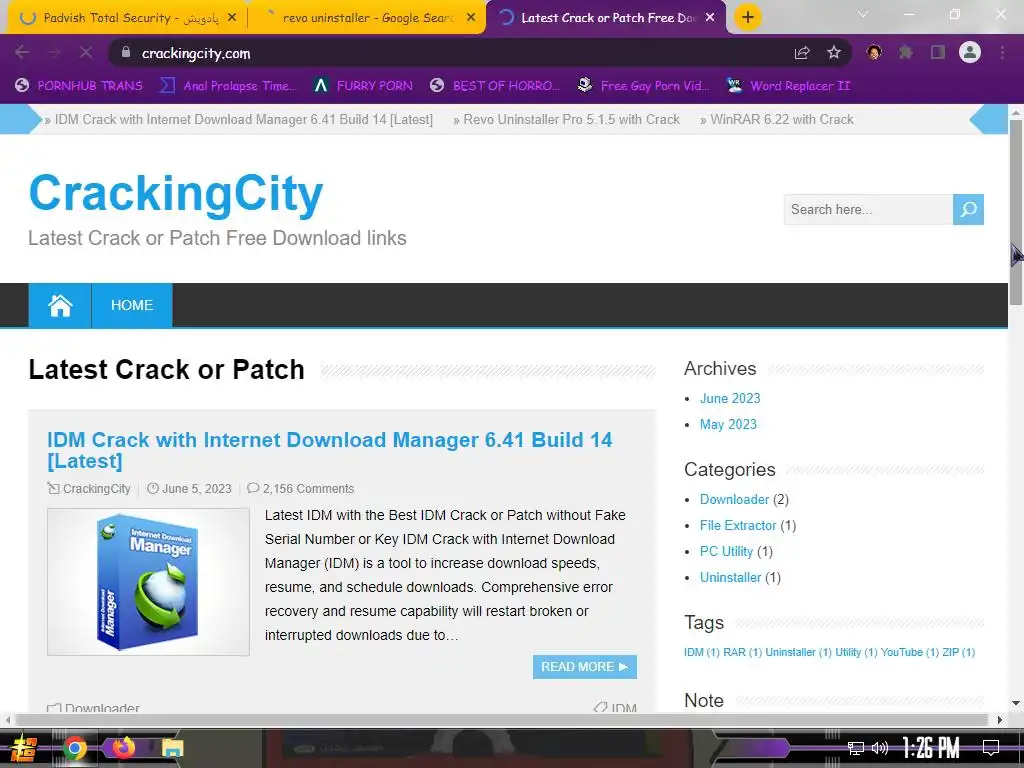Open the tab search dropdown chevron

(863, 14)
